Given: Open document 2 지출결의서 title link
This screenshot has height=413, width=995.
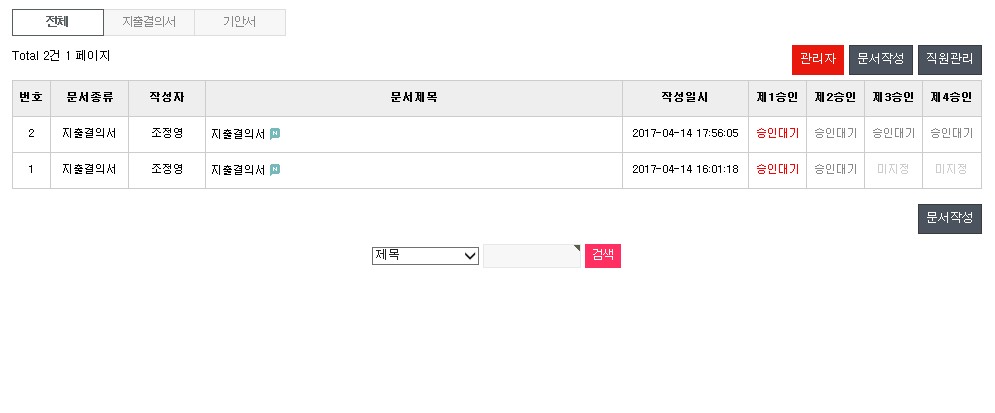Looking at the screenshot, I should [x=238, y=134].
